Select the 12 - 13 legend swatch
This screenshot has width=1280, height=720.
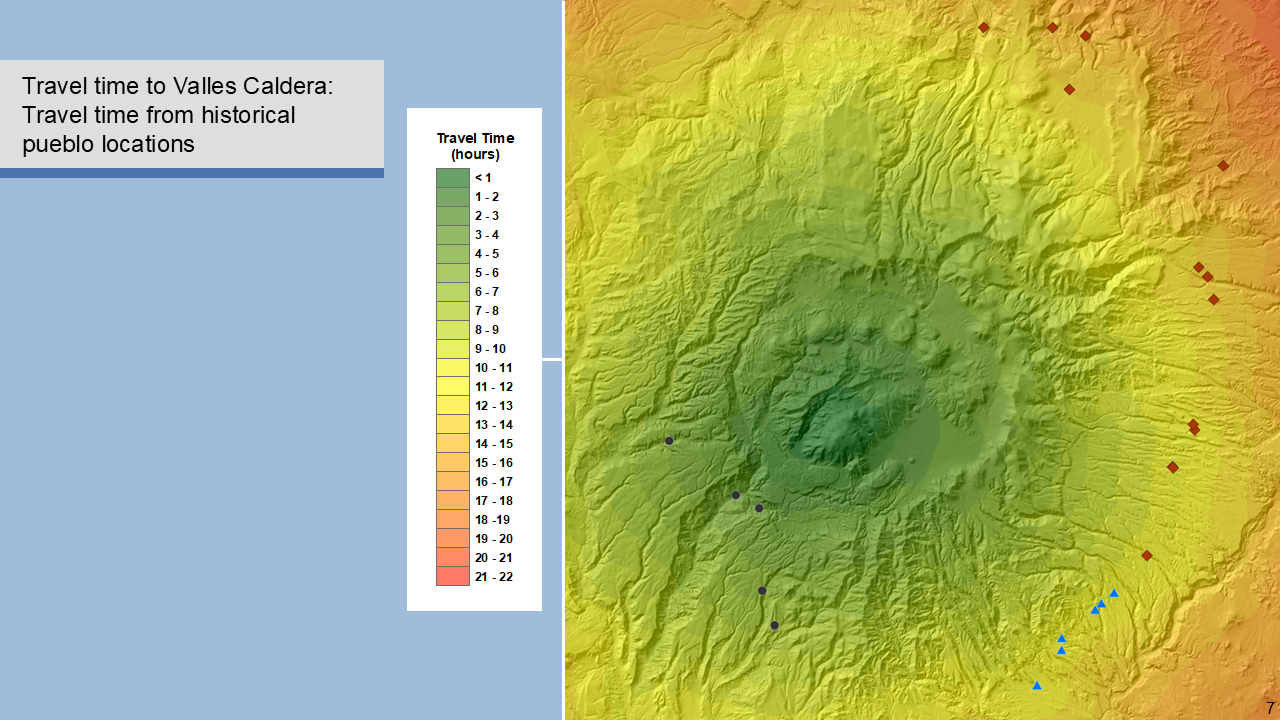[x=453, y=406]
